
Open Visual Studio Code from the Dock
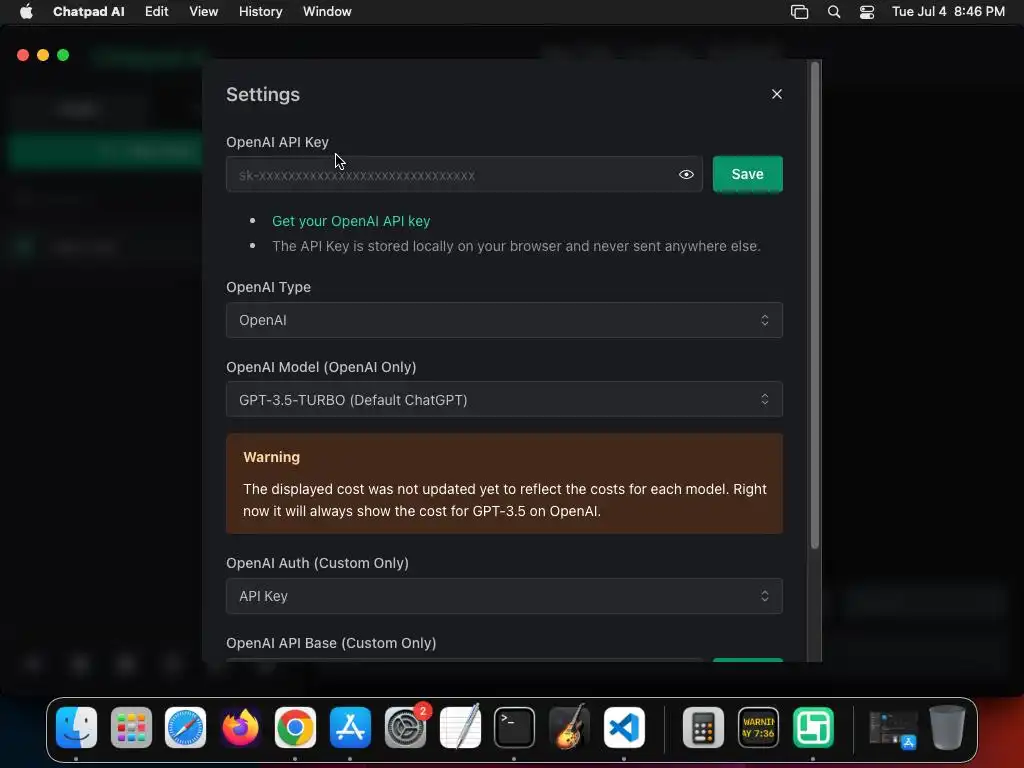coord(624,728)
